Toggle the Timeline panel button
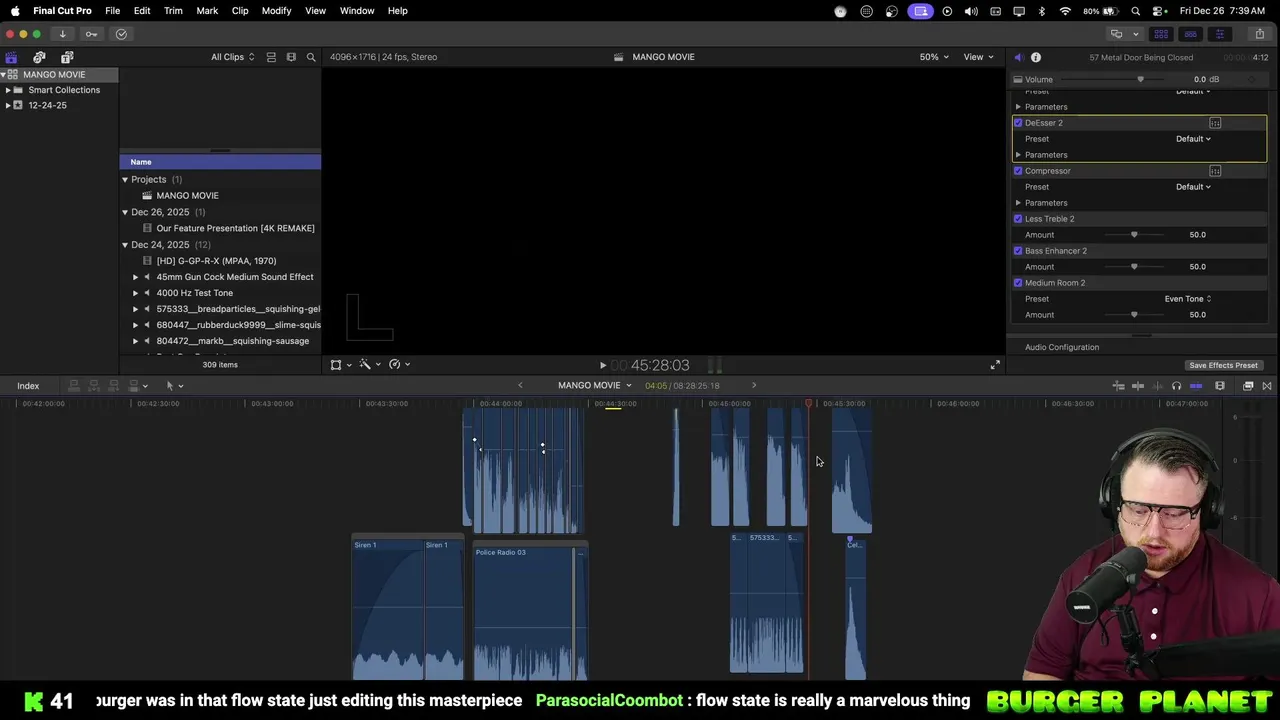 1190,34
